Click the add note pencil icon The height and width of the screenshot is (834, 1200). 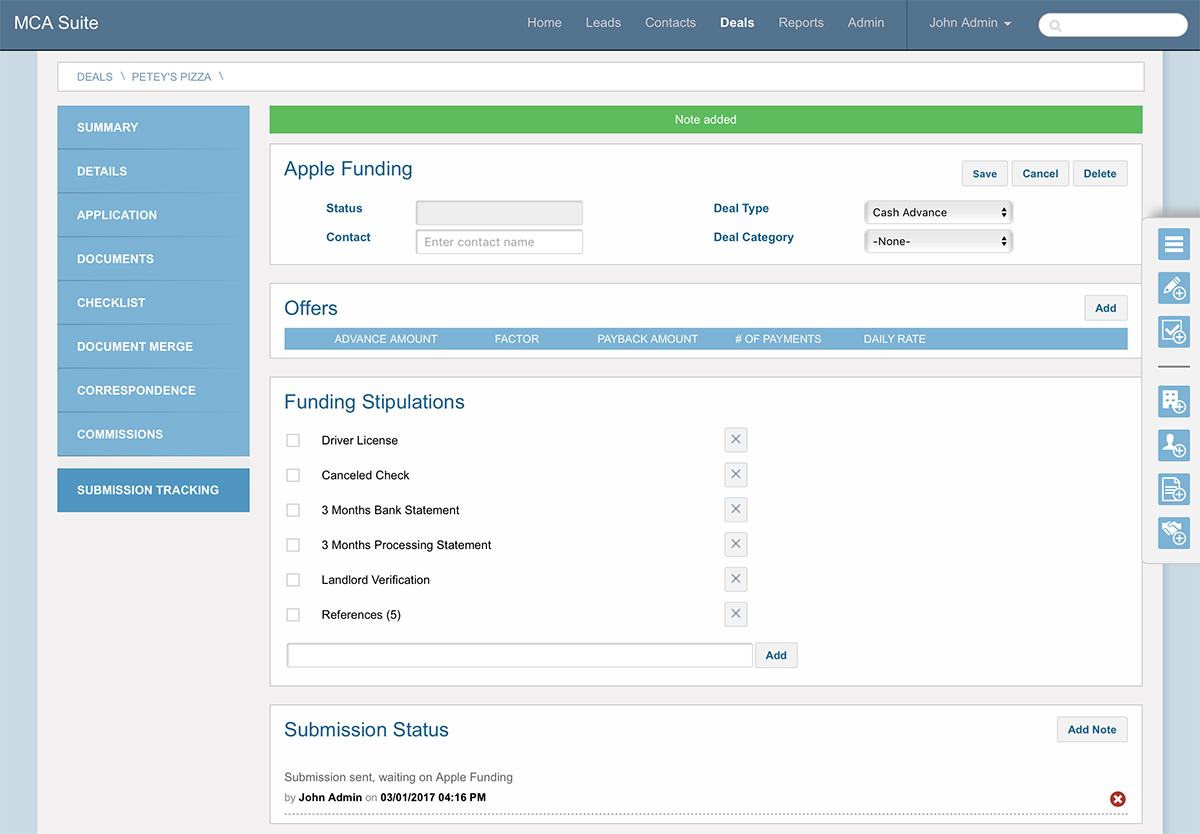[1173, 287]
